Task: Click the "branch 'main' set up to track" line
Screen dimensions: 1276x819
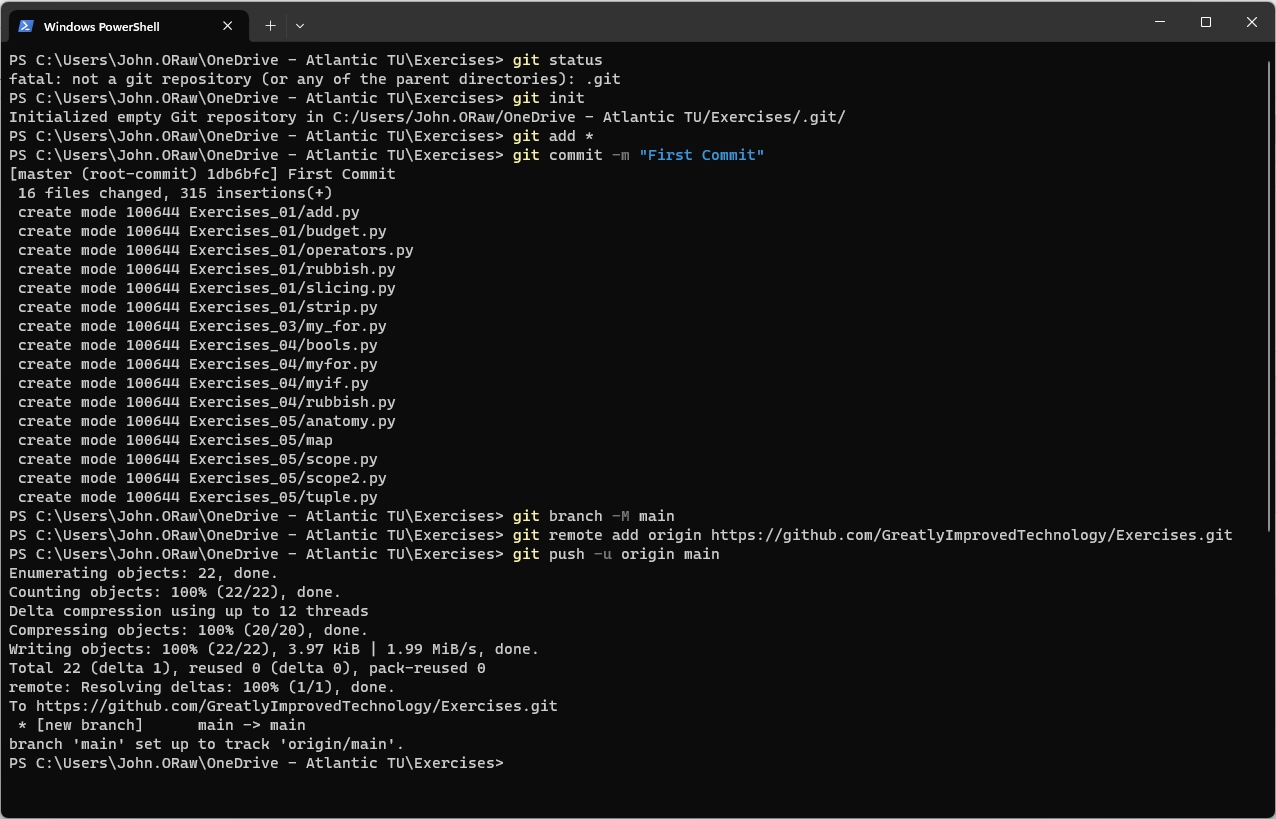Action: 206,744
